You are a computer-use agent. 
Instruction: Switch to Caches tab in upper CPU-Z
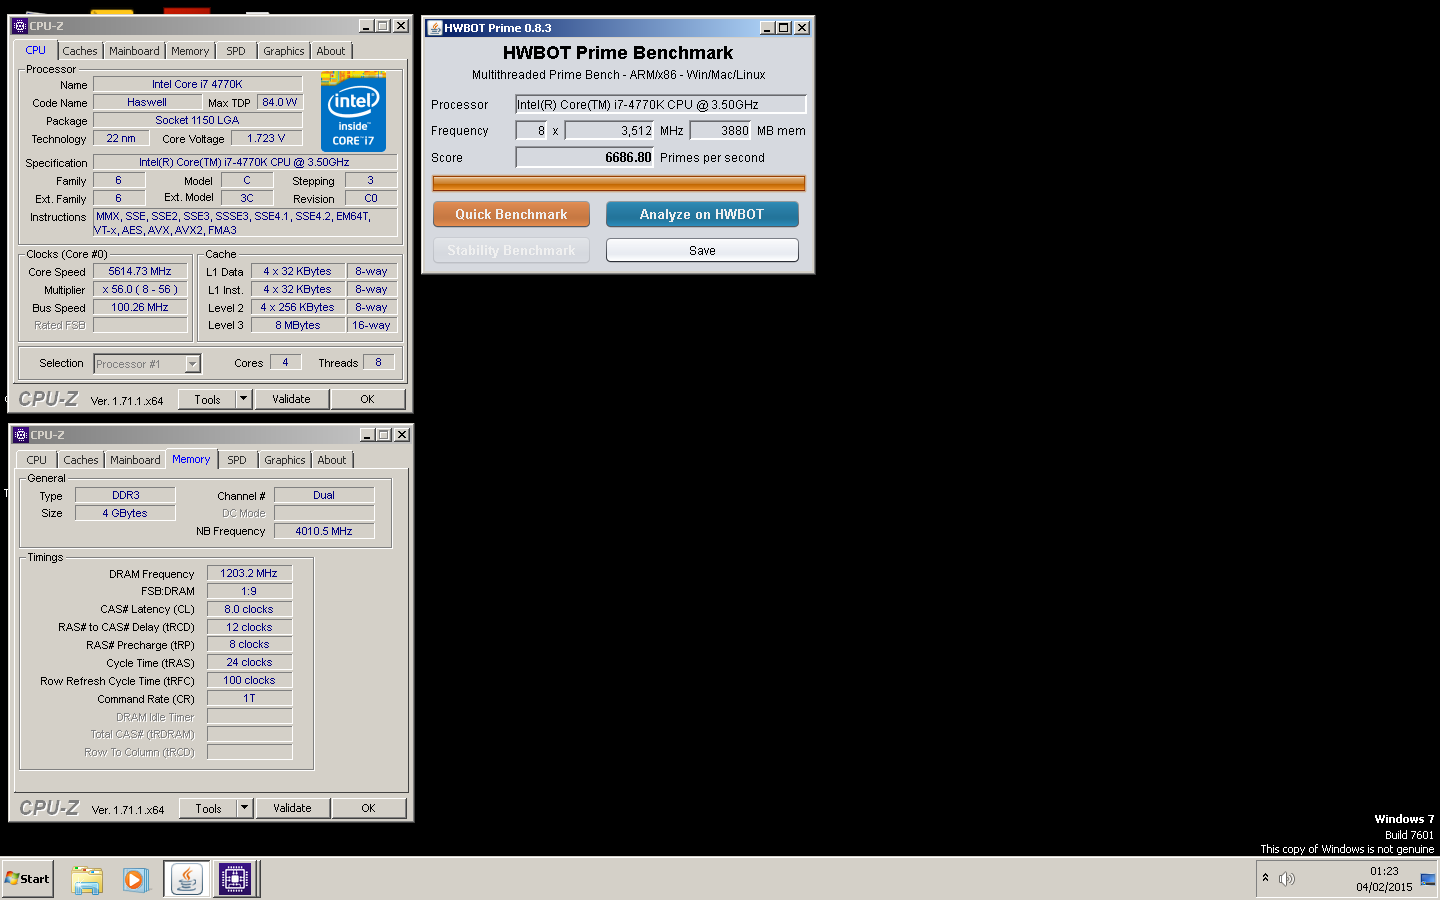coord(80,51)
